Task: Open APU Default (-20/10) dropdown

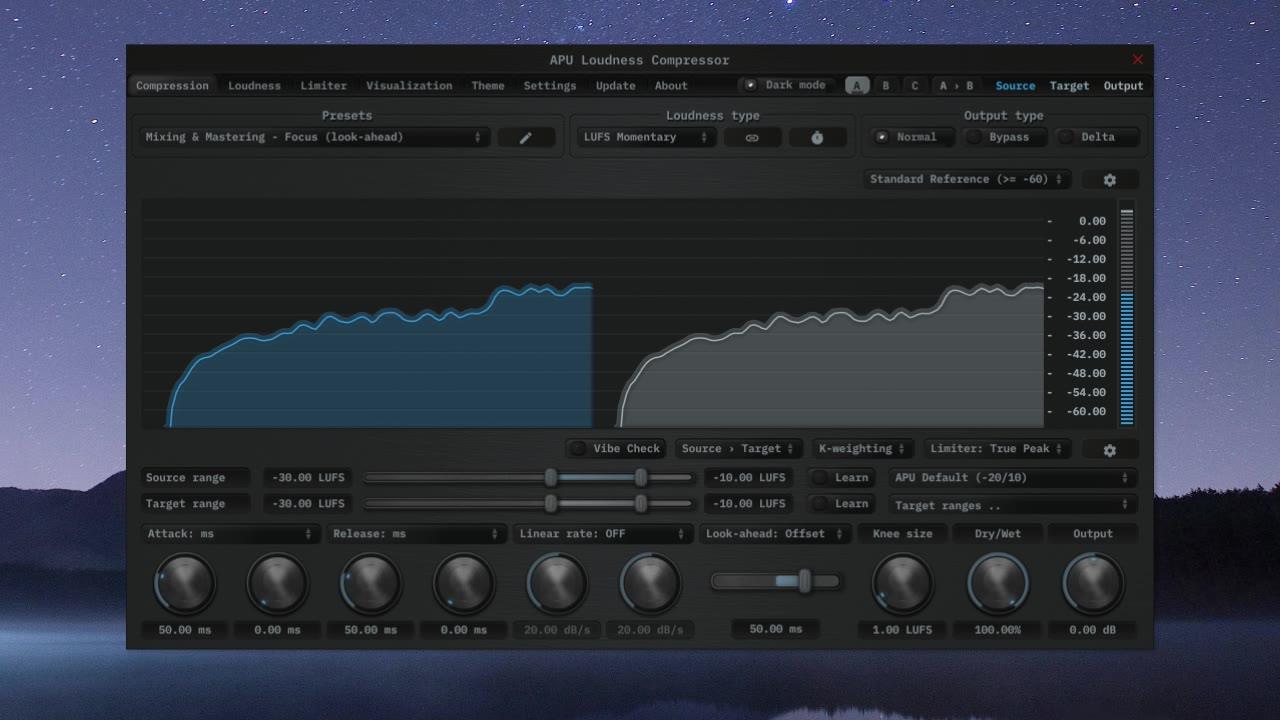Action: pos(1011,478)
